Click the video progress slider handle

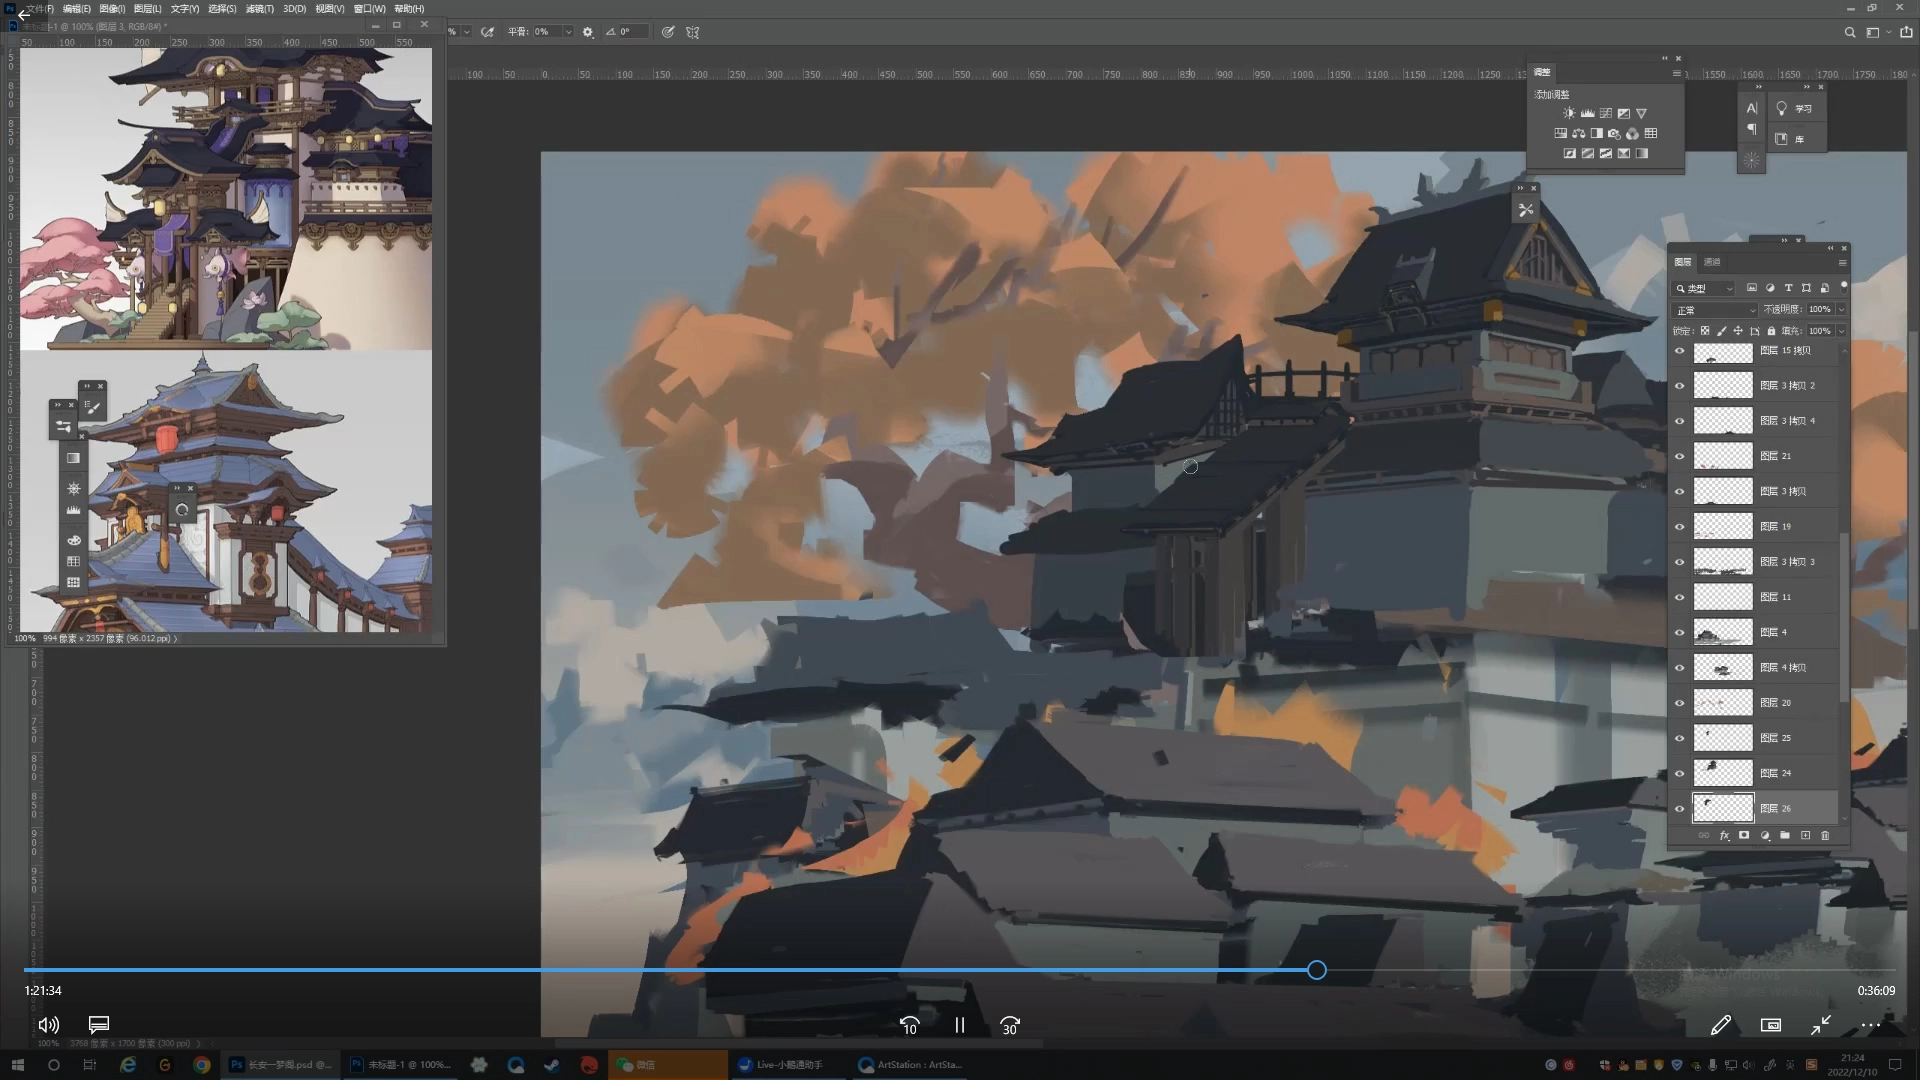point(1316,970)
